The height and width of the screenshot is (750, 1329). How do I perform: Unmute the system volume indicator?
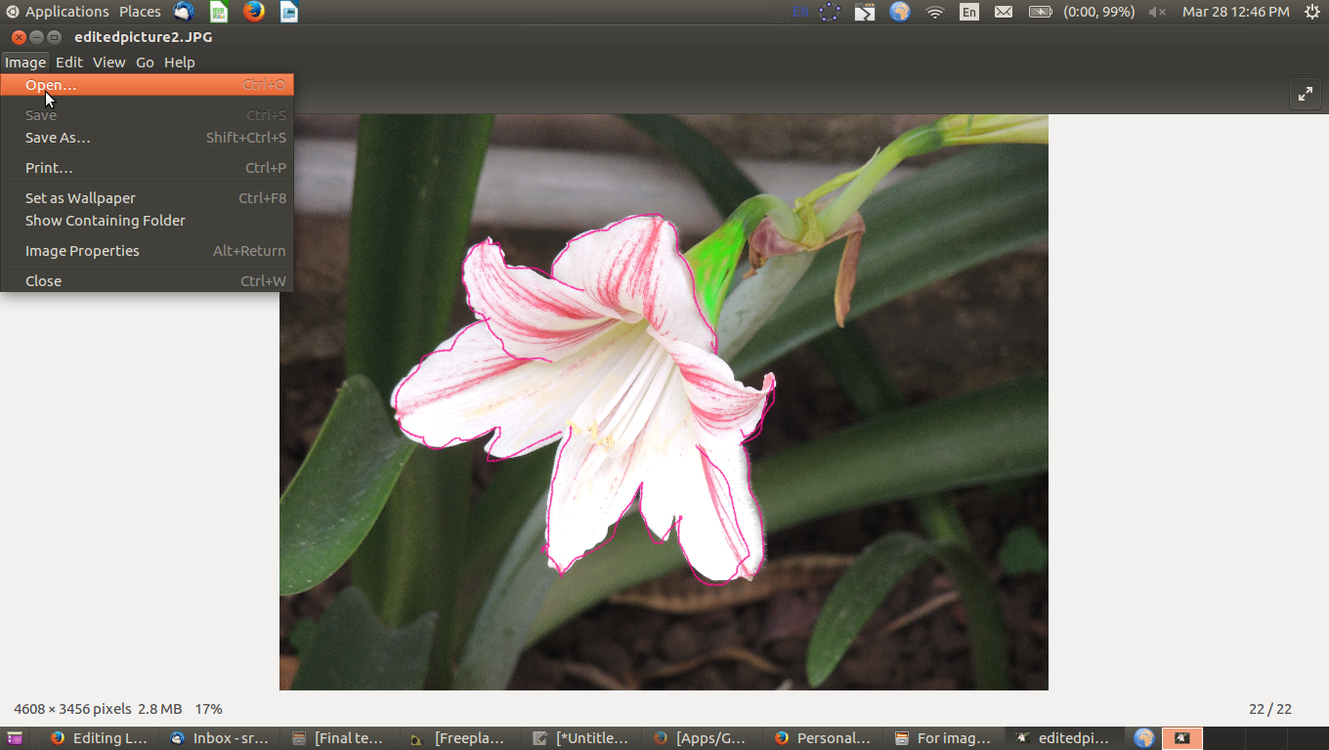tap(1155, 11)
